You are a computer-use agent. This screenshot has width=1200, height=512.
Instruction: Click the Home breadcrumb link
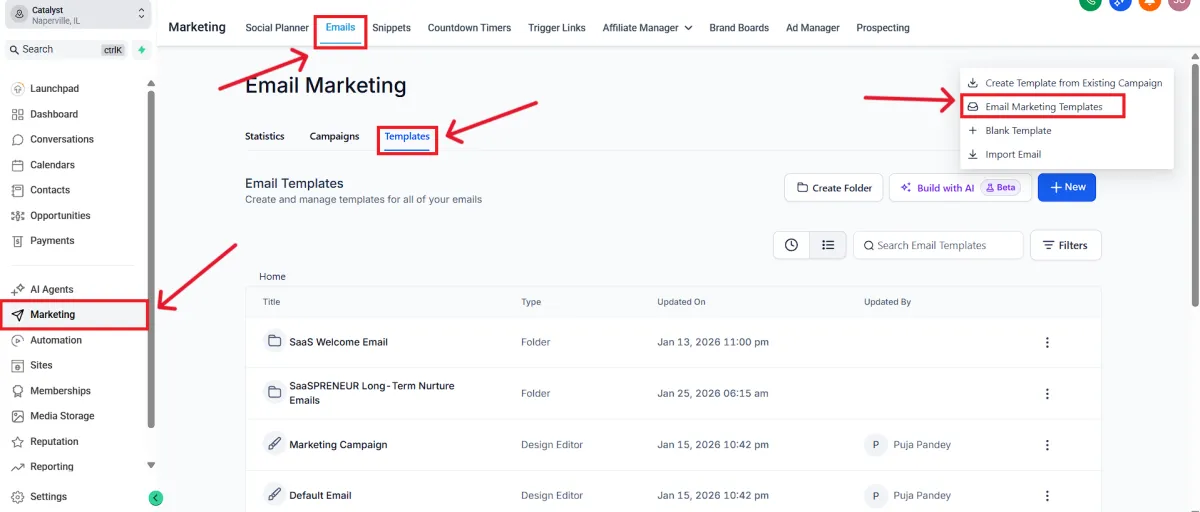click(x=272, y=276)
